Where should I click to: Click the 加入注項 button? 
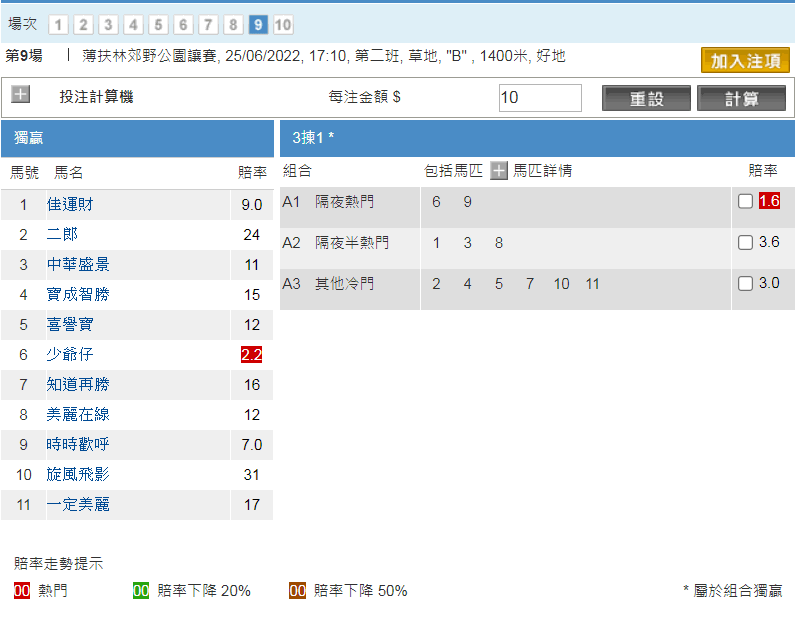coord(745,60)
